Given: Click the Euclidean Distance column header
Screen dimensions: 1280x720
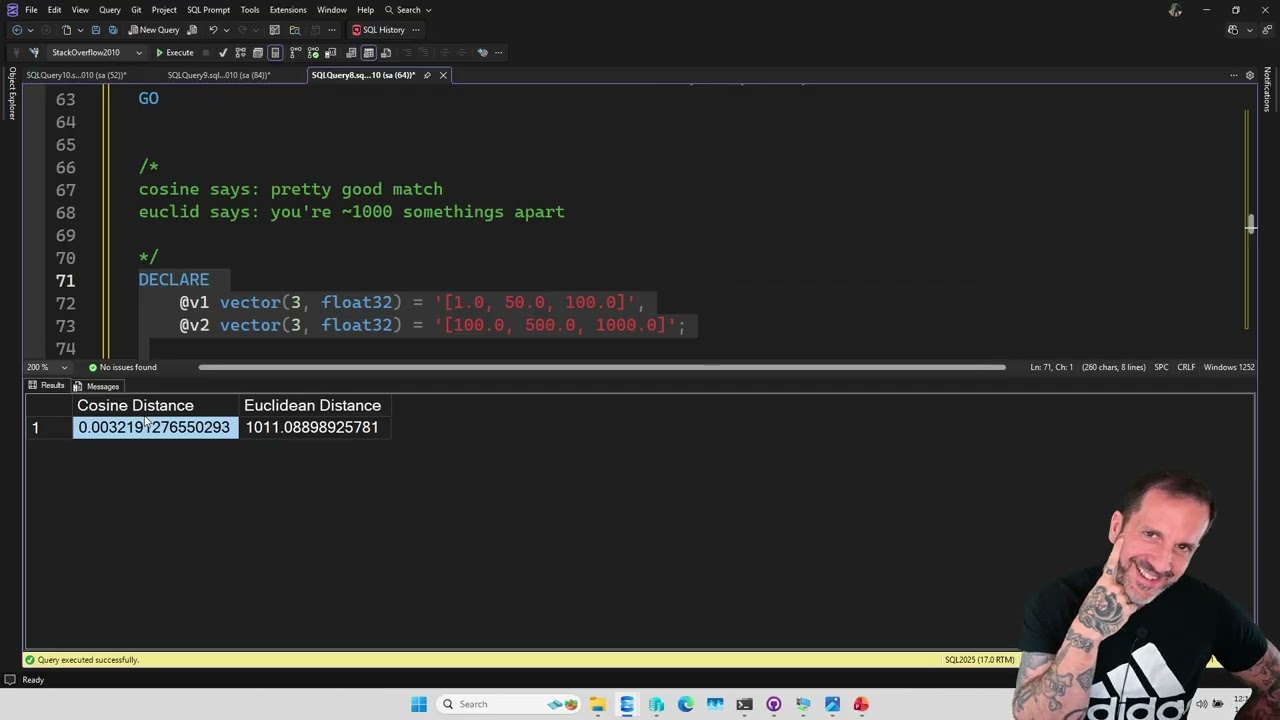Looking at the screenshot, I should coord(315,405).
